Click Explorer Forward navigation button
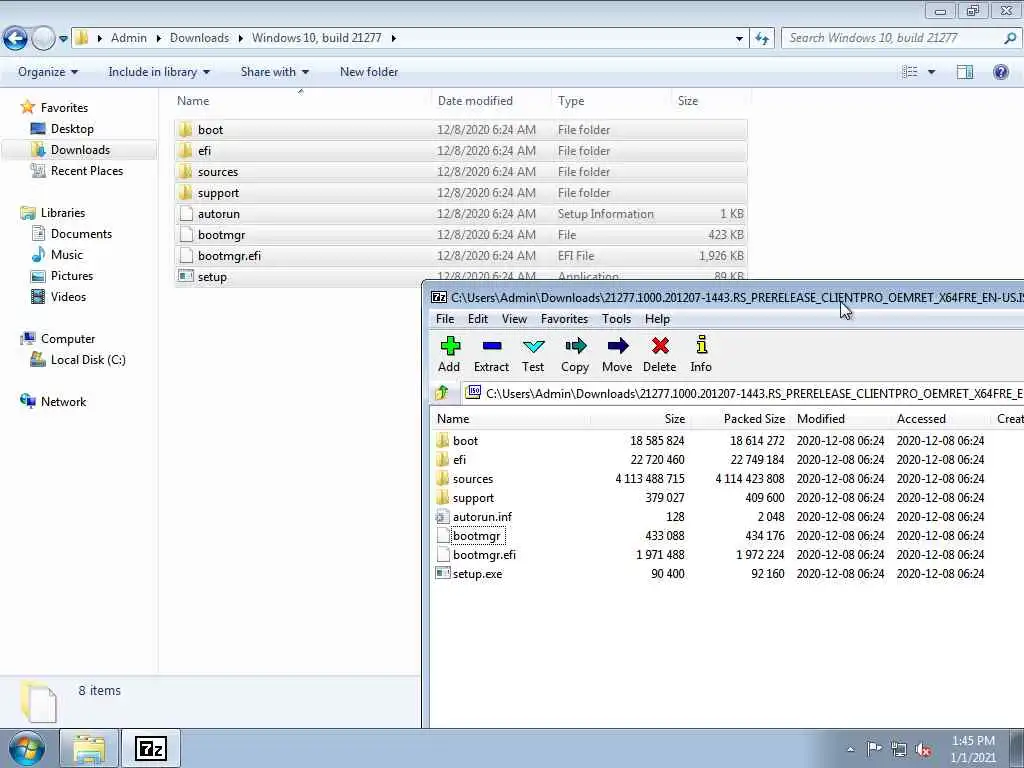 click(x=43, y=39)
